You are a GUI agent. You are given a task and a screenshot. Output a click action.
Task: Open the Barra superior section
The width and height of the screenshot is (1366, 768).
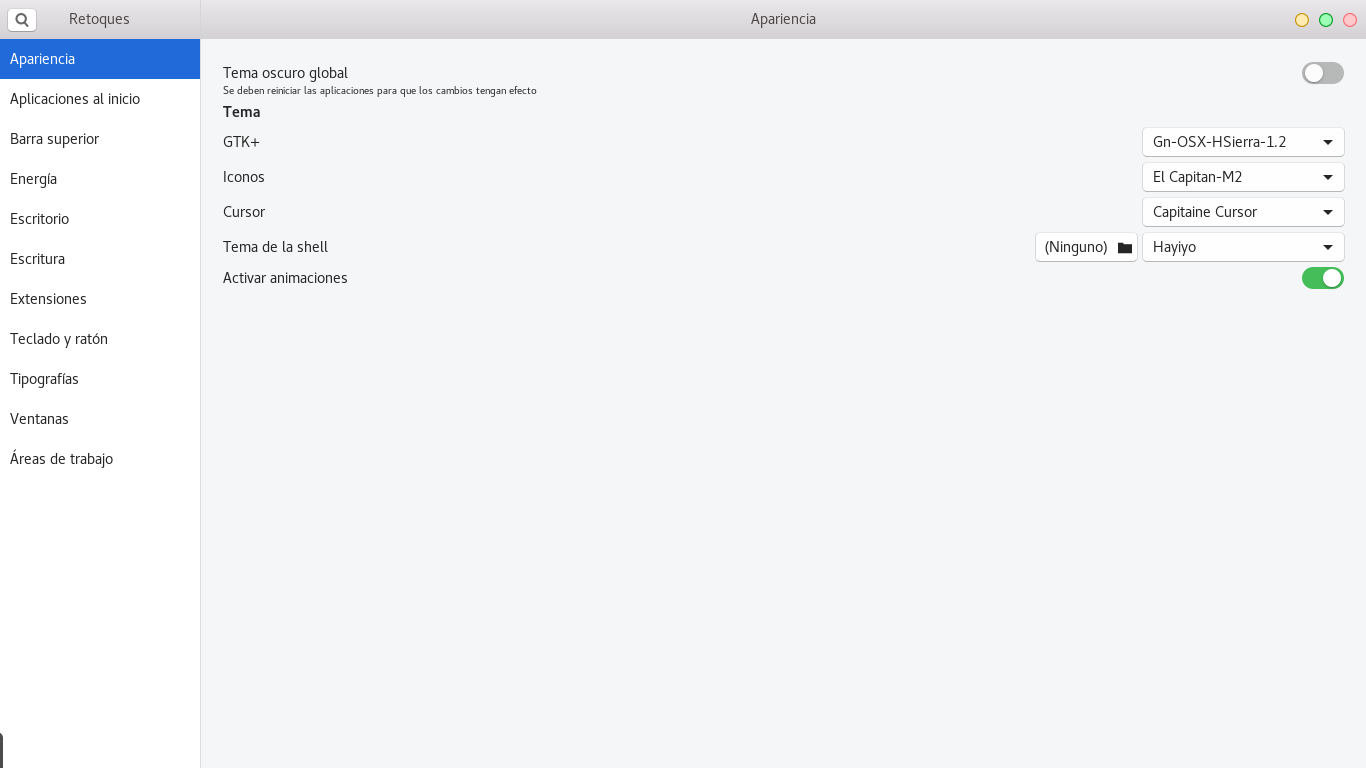(x=100, y=139)
